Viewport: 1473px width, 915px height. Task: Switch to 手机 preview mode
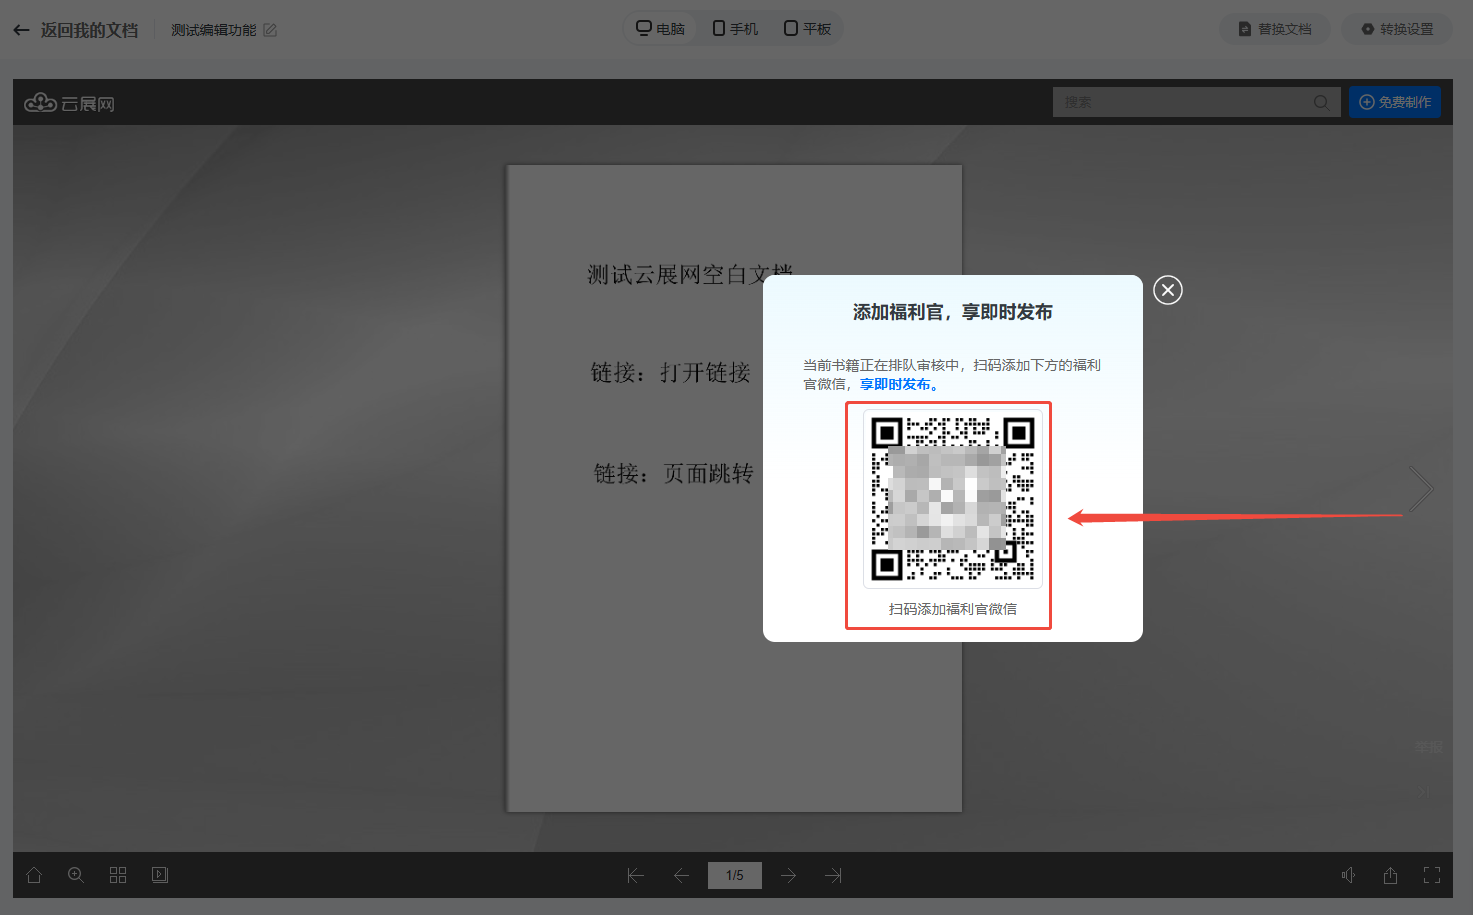coord(735,29)
